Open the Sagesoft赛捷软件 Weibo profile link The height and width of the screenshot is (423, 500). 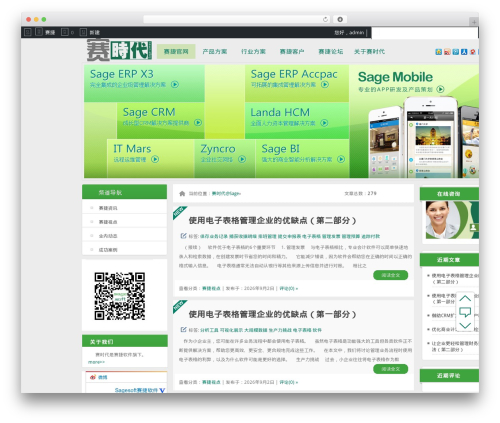(136, 390)
